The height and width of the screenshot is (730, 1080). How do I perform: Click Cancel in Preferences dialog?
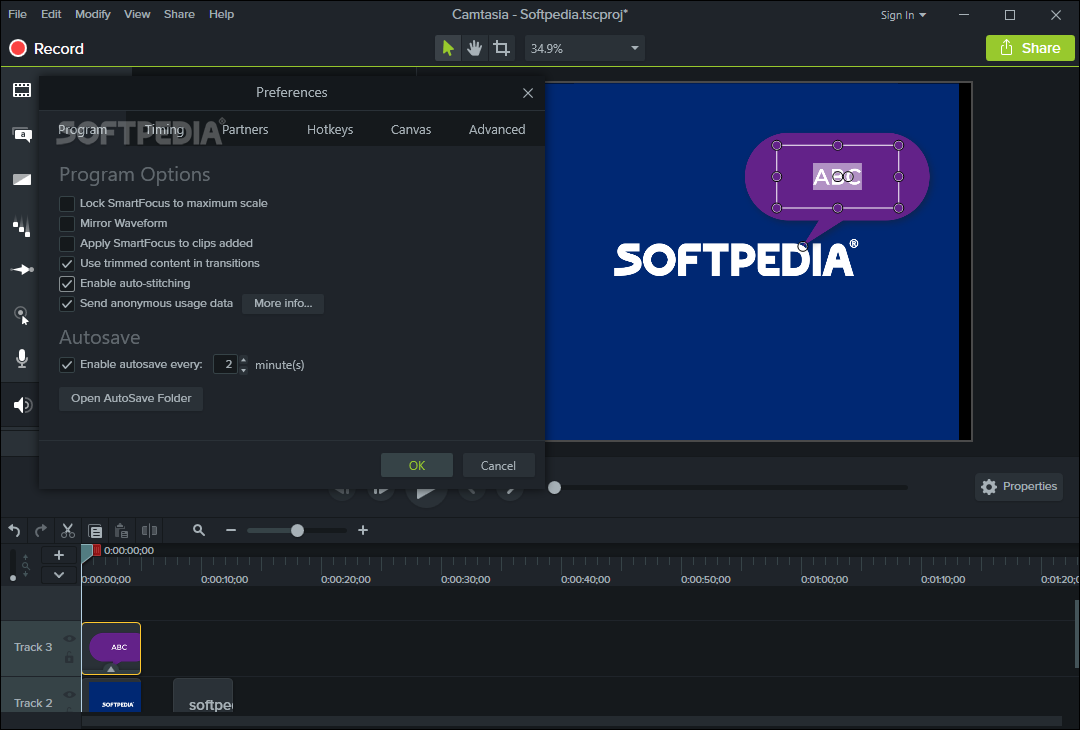point(498,466)
